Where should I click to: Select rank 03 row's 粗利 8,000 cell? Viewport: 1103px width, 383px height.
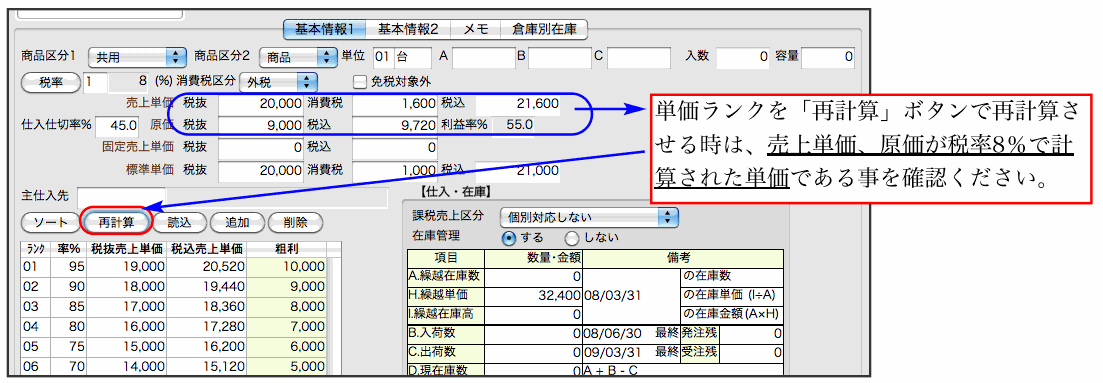click(x=286, y=308)
